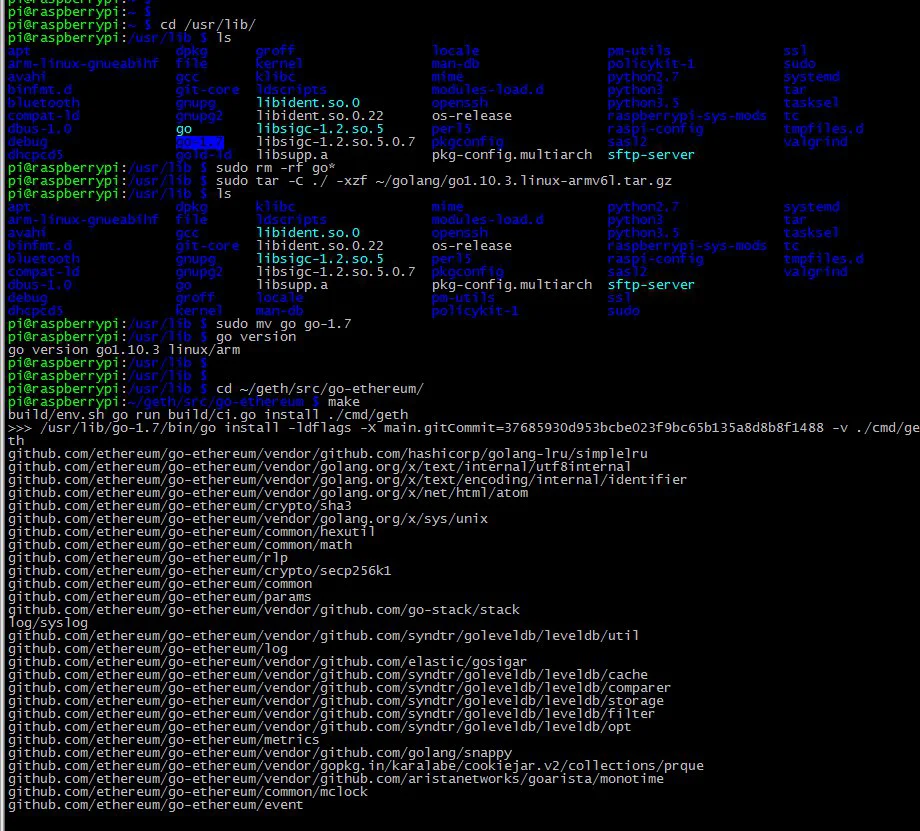920x831 pixels.
Task: Click the 'goleveldb/leveldb/opt' build line
Action: point(319,727)
